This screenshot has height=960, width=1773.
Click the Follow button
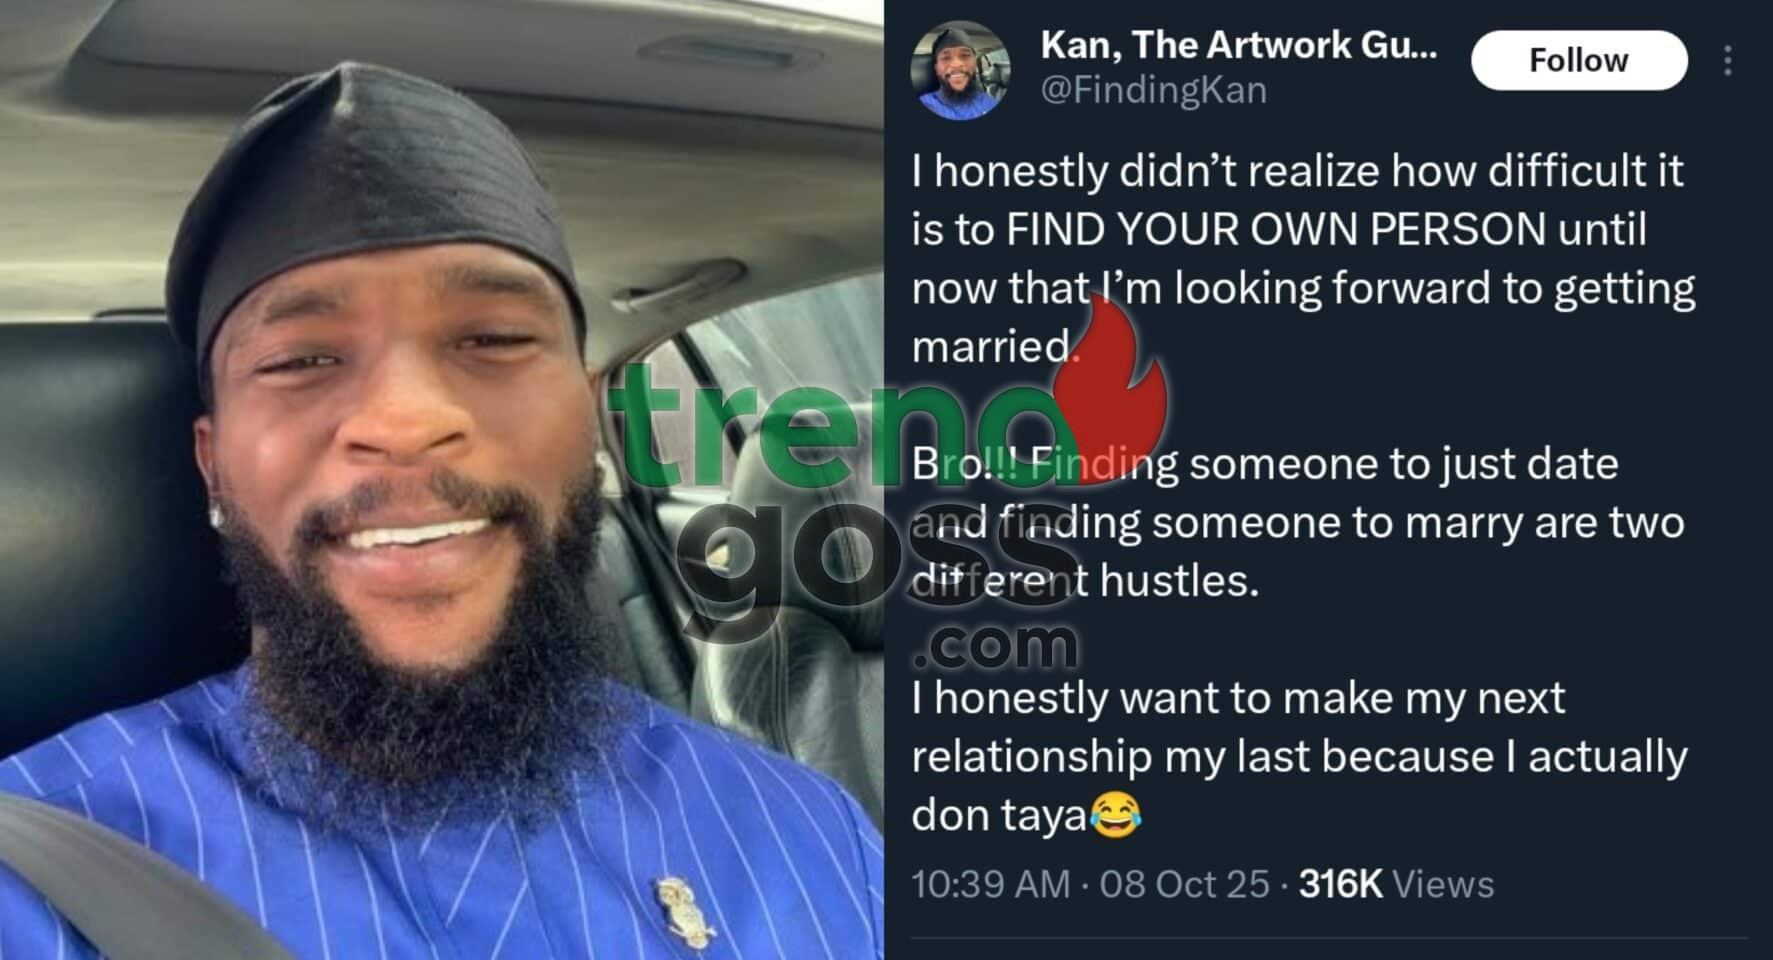pyautogui.click(x=1578, y=61)
